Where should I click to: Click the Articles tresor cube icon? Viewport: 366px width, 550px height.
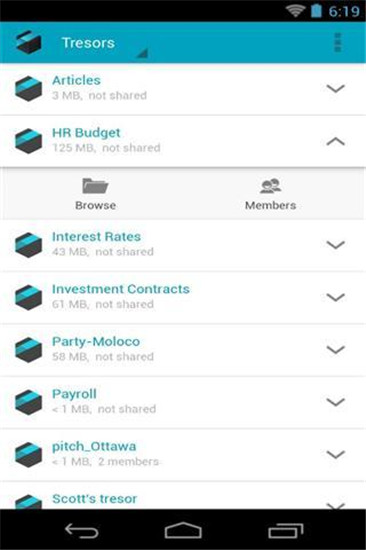coord(28,88)
